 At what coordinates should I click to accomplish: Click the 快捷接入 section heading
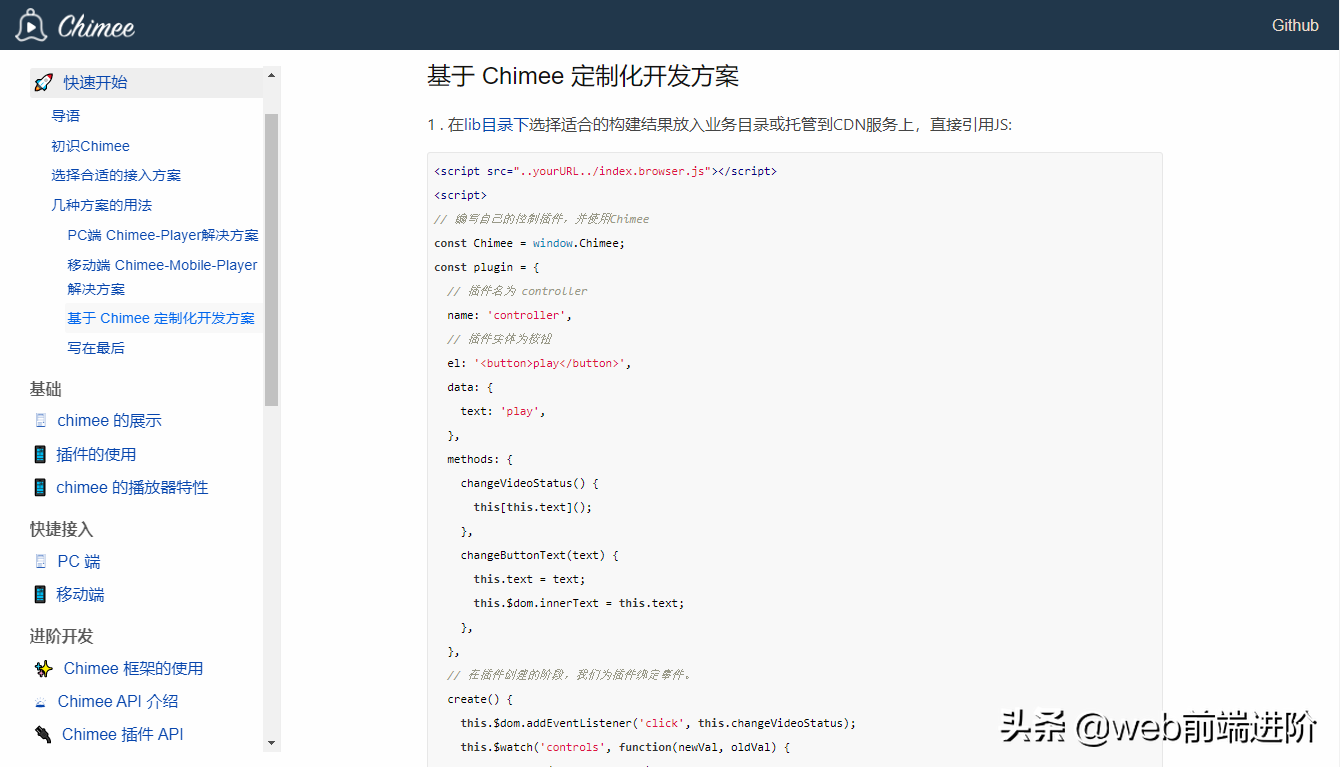point(62,529)
